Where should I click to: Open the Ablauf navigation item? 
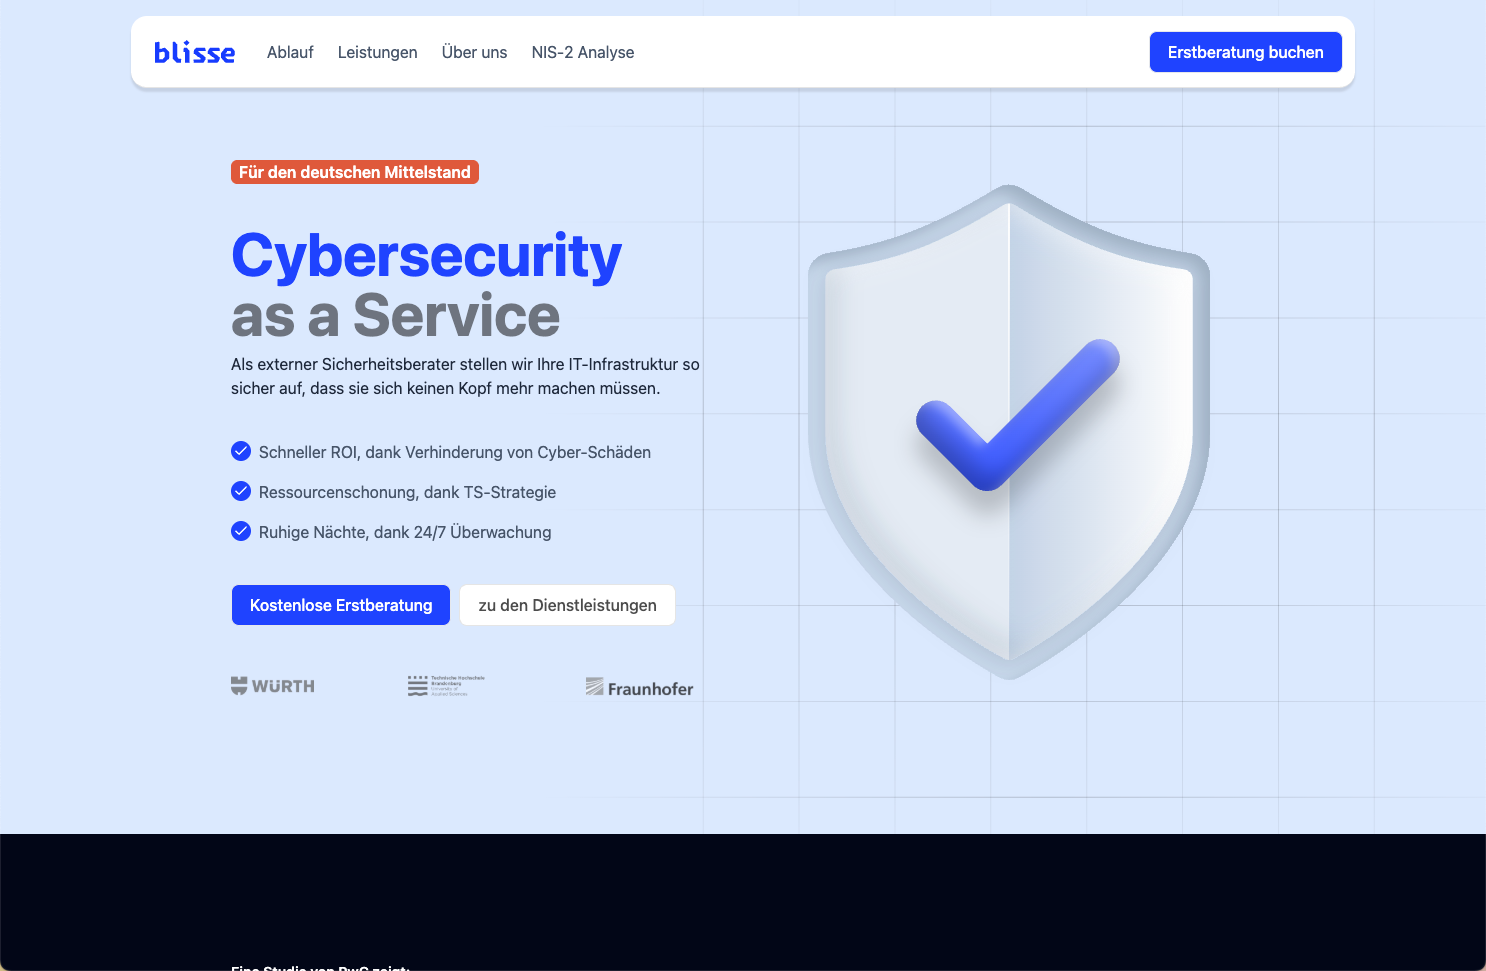pos(290,53)
